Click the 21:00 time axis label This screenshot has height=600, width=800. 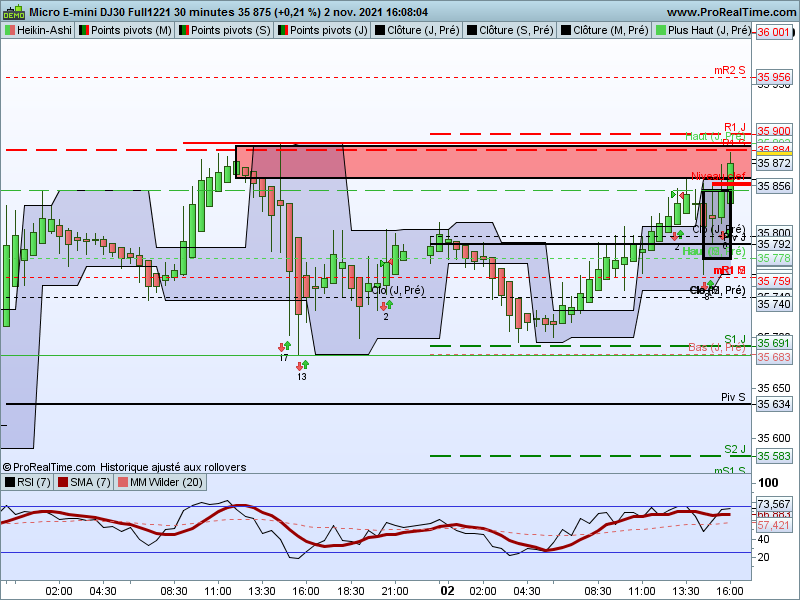click(395, 591)
